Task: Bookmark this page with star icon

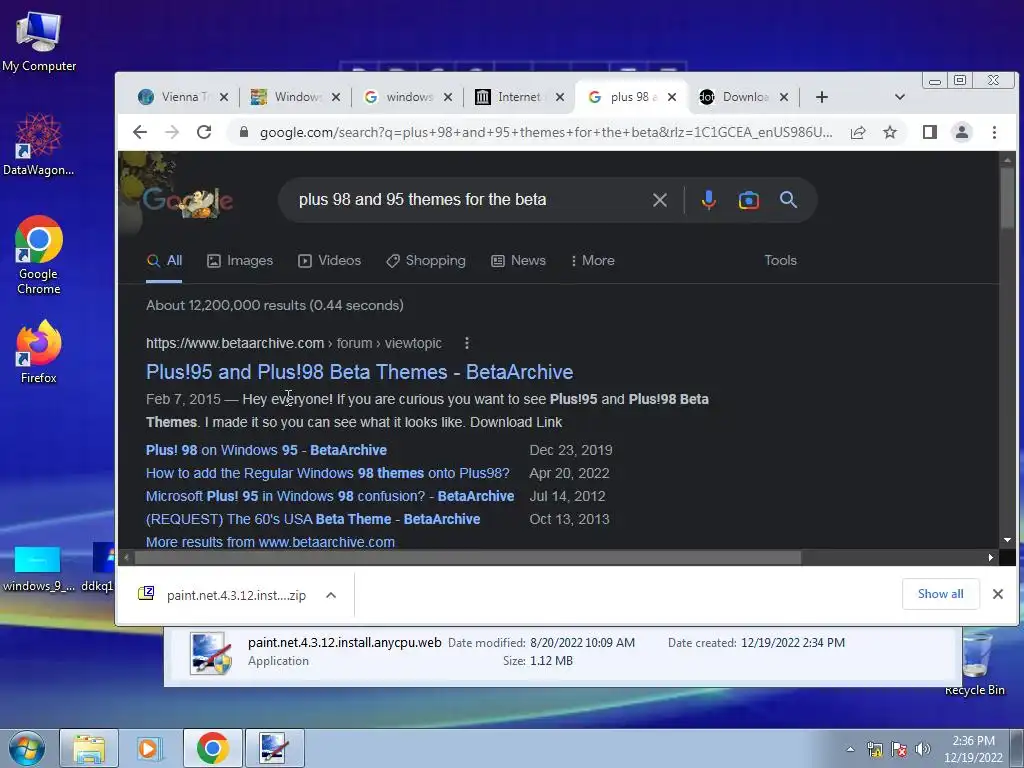Action: [x=889, y=133]
